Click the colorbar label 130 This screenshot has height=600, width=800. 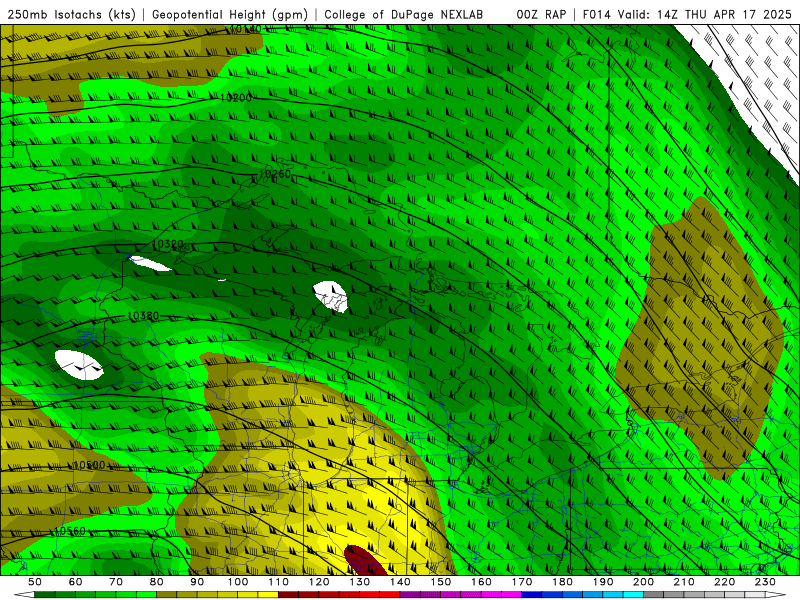coord(359,582)
